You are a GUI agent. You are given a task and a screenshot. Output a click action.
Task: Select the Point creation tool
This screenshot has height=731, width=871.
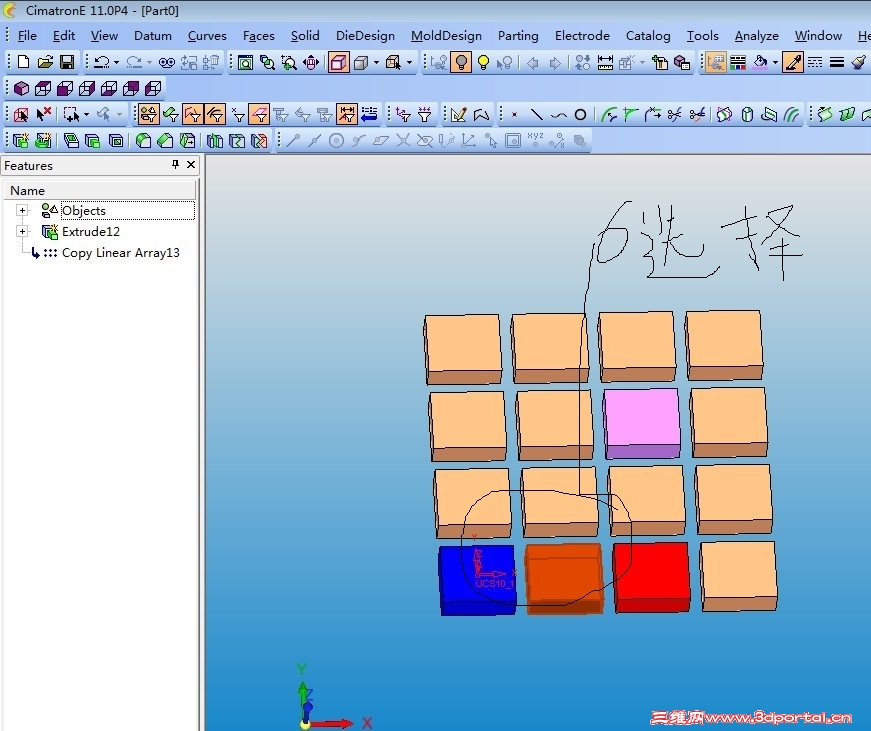pyautogui.click(x=514, y=115)
